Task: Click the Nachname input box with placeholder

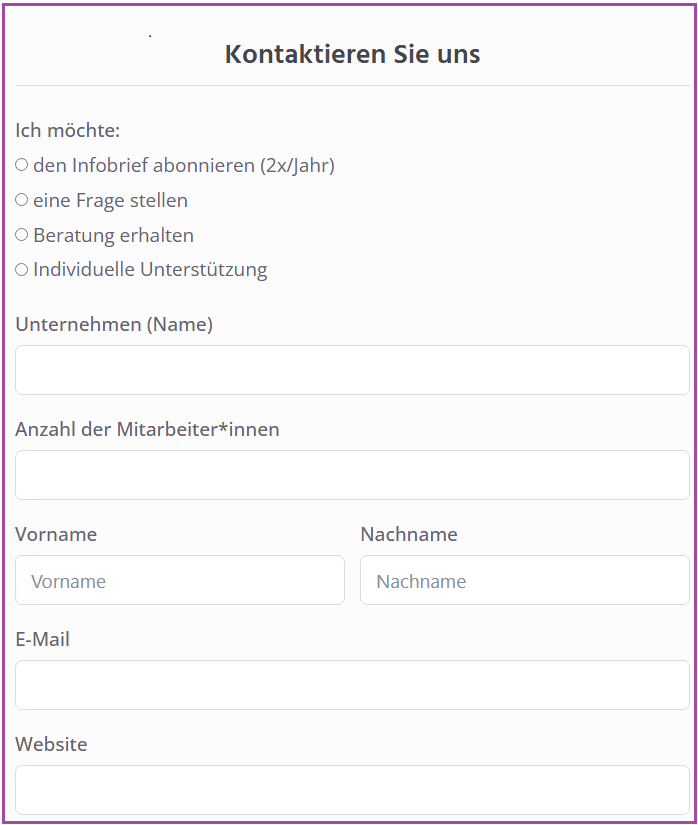Action: (525, 580)
